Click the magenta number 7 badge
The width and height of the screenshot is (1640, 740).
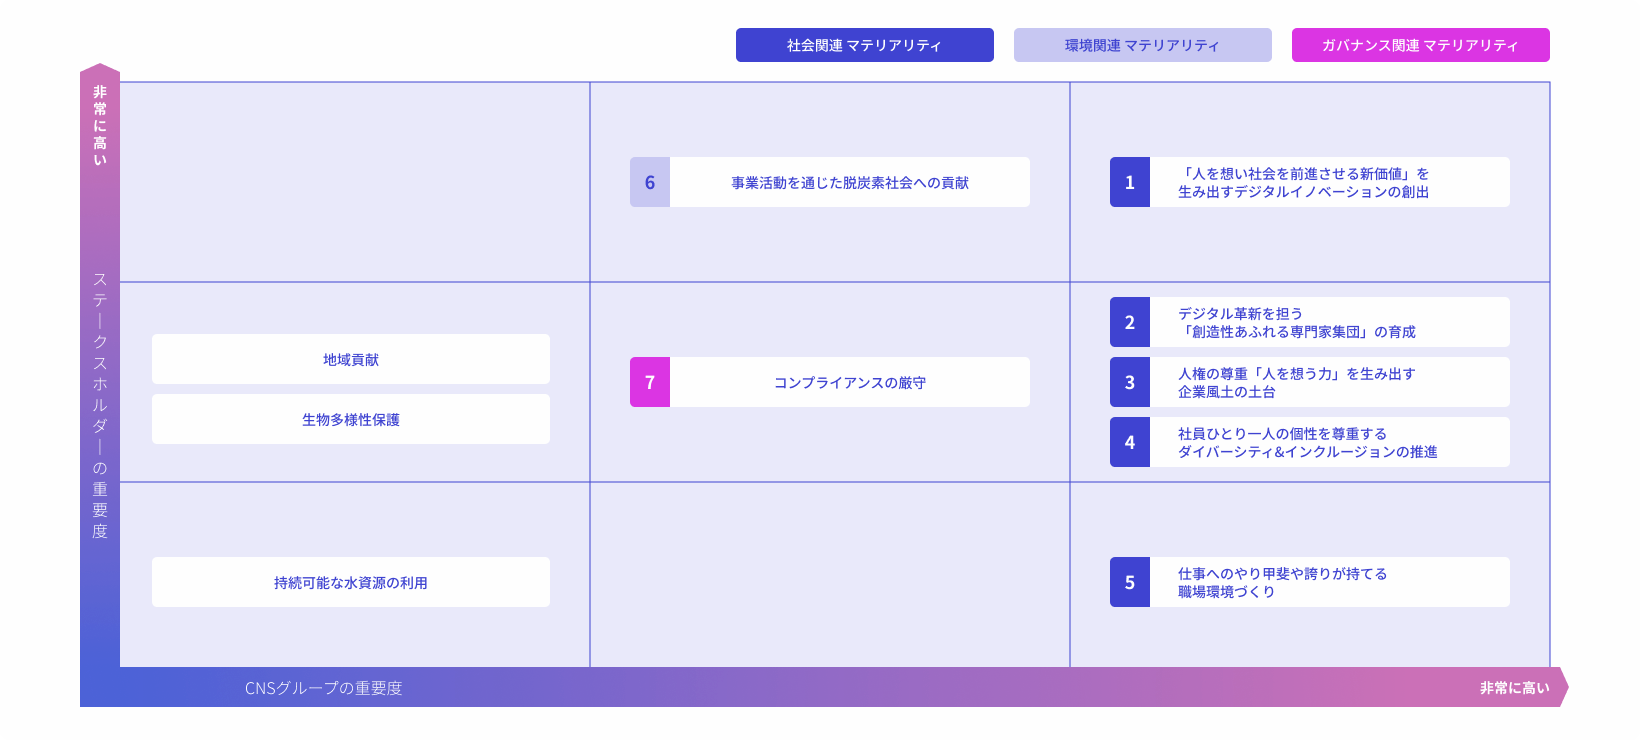pyautogui.click(x=650, y=382)
